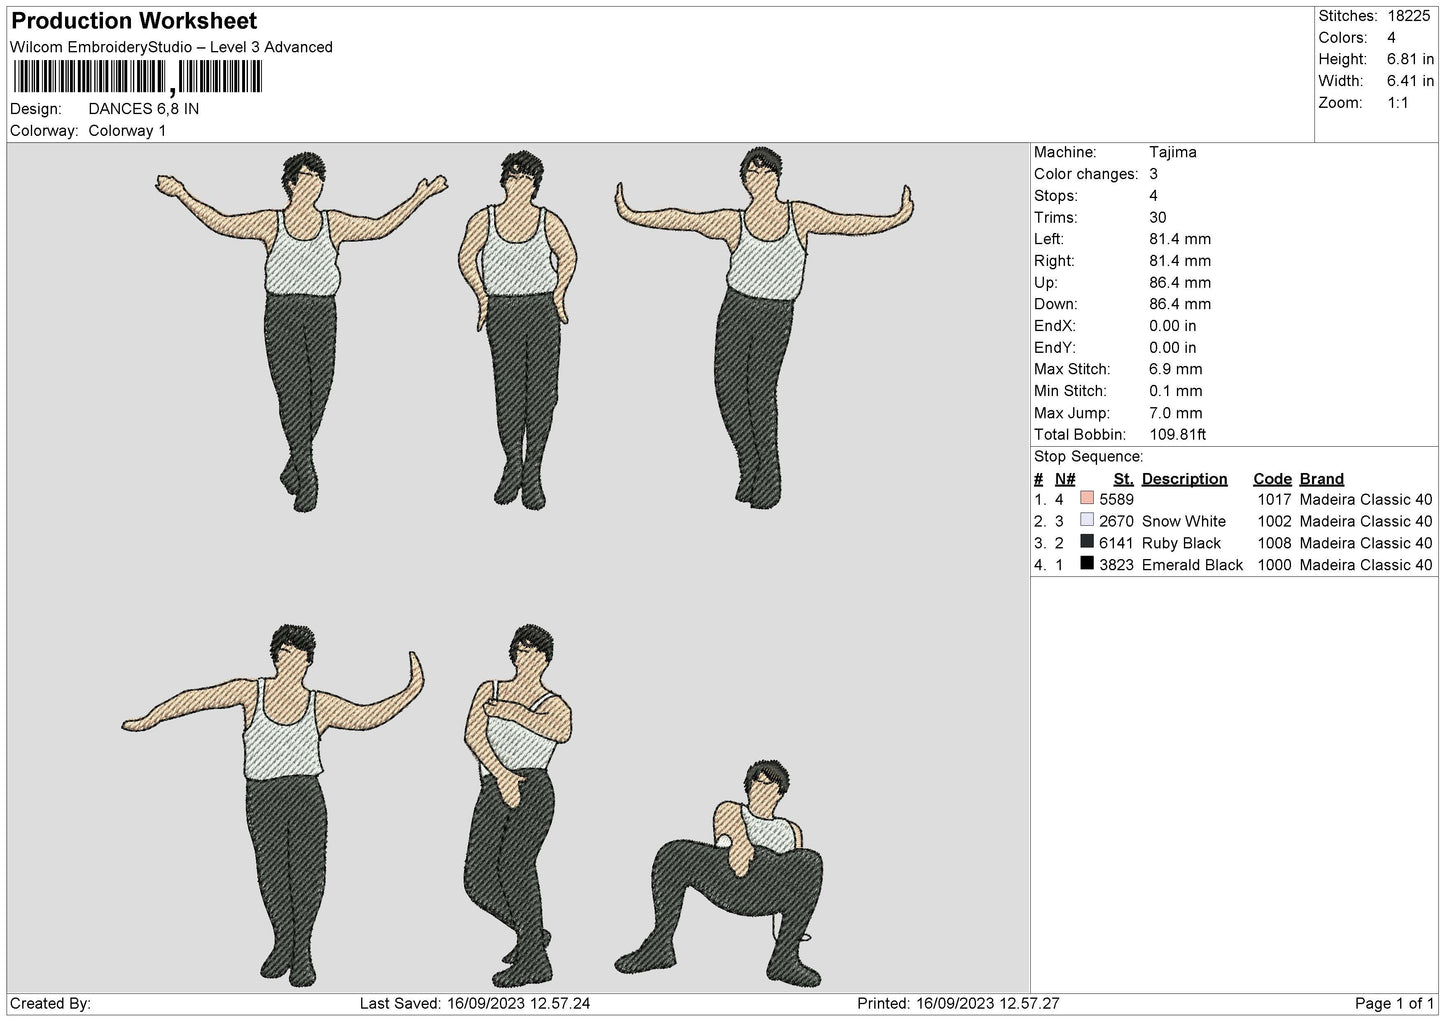
Task: Click the Zoom value '1:1'
Action: (1399, 103)
